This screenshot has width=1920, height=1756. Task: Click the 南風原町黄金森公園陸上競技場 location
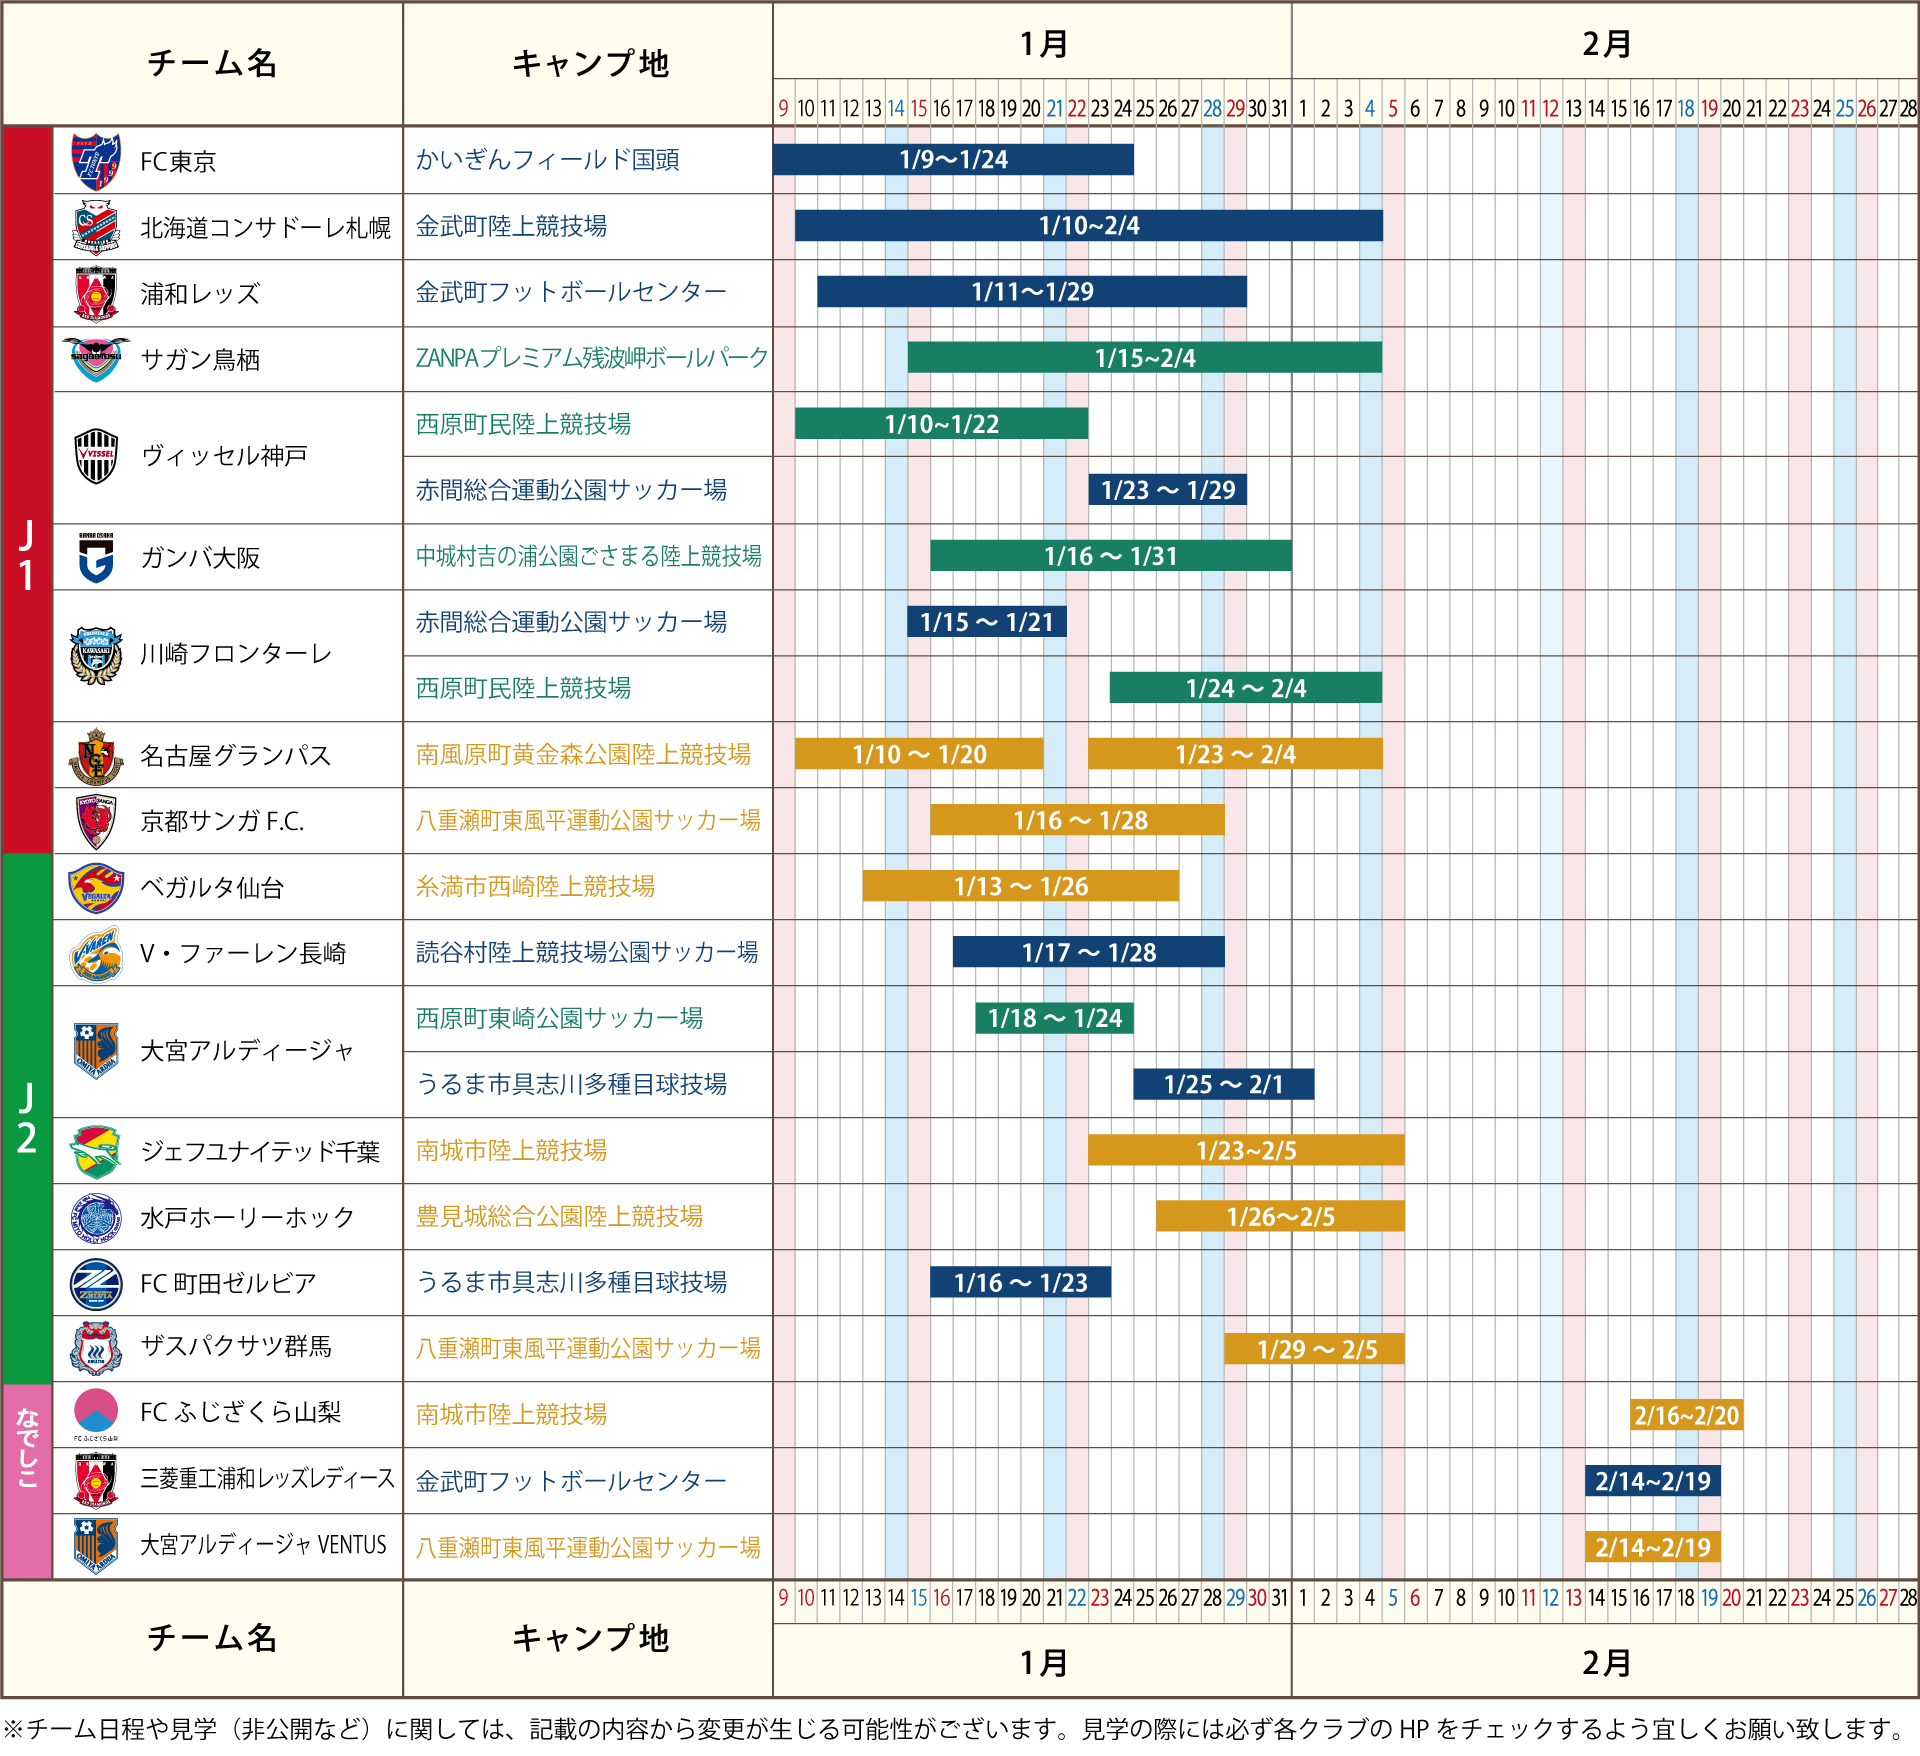click(583, 754)
